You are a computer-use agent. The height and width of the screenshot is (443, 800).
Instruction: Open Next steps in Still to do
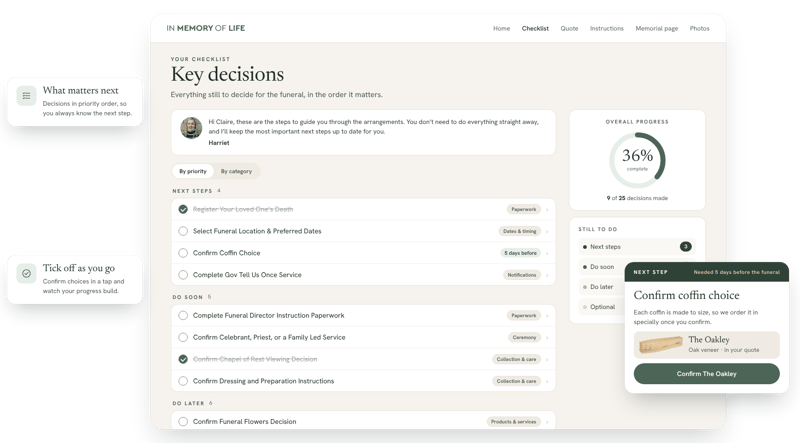(x=637, y=247)
